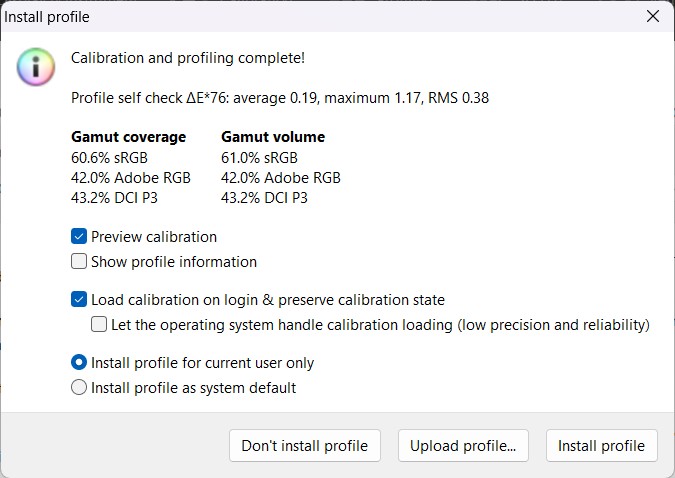Select the Profile self check ΔE*76 line
Screen dimensions: 675x478
tap(280, 98)
